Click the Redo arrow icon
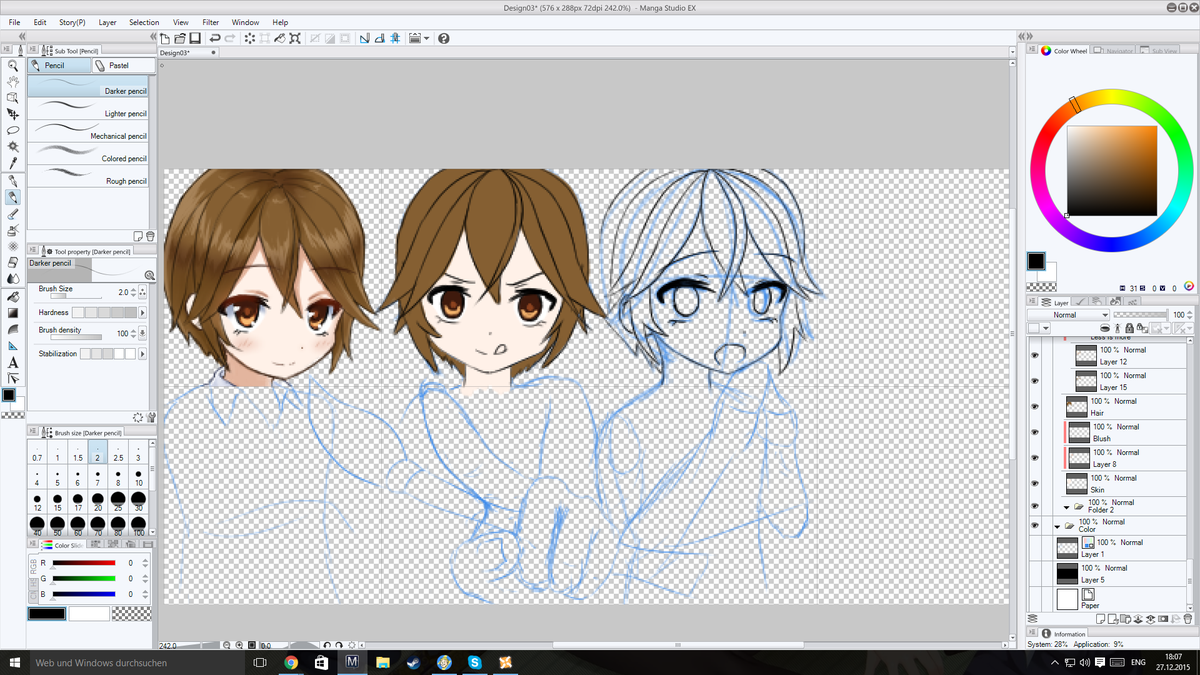The width and height of the screenshot is (1200, 675). [230, 38]
